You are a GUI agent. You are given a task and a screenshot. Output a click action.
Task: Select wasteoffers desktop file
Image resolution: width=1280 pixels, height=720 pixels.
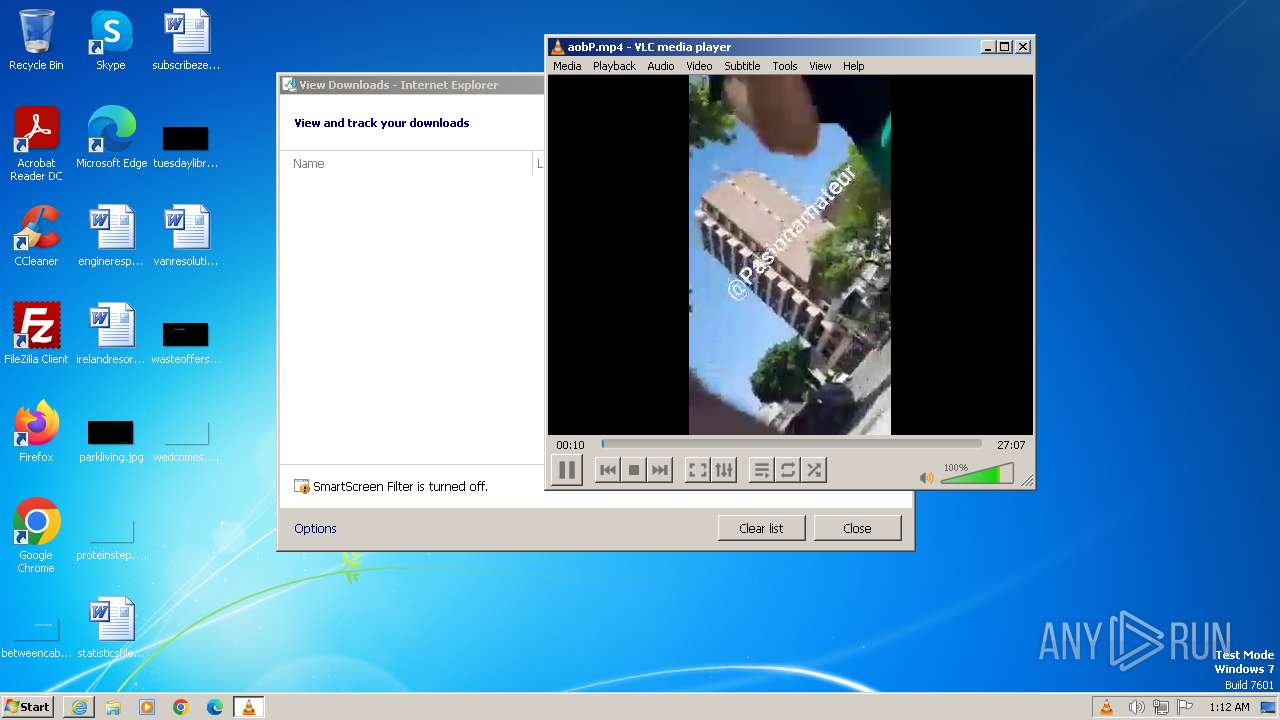point(186,341)
